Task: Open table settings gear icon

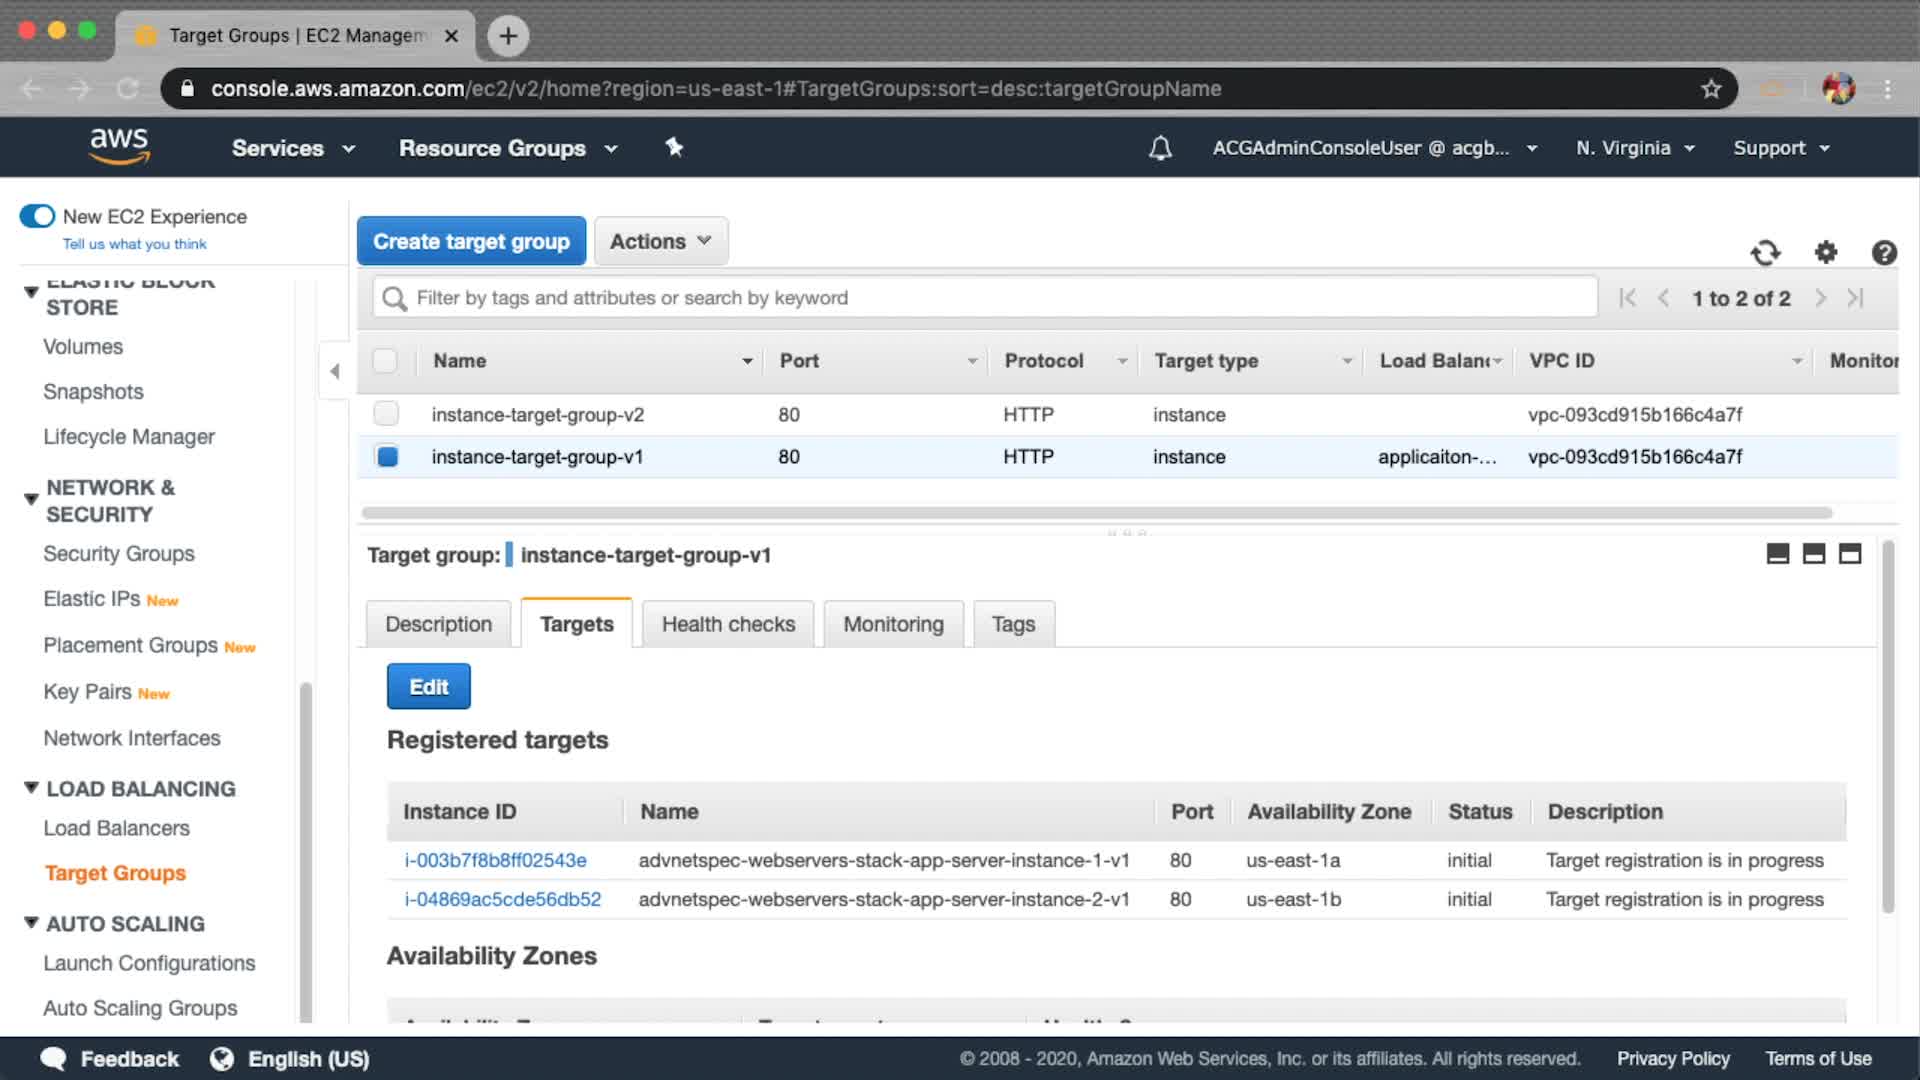Action: (x=1825, y=253)
